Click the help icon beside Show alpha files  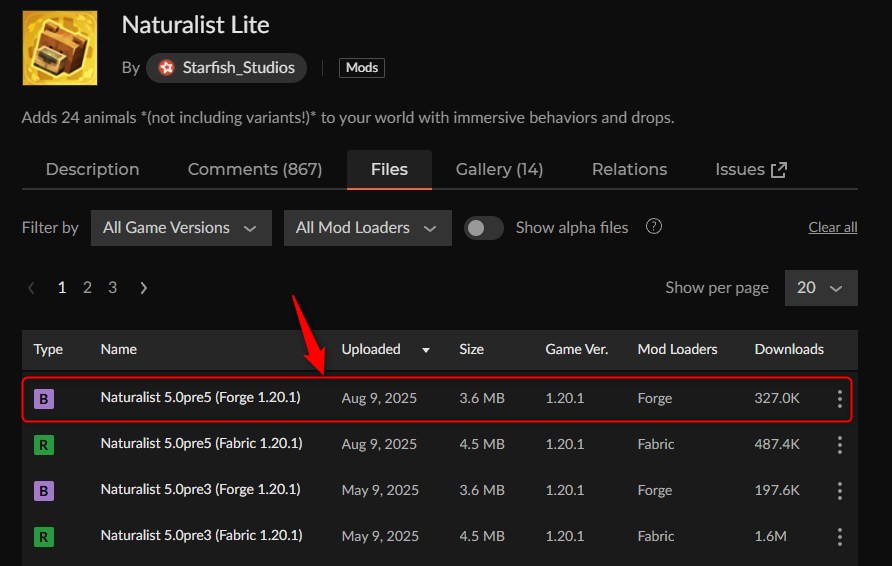654,227
